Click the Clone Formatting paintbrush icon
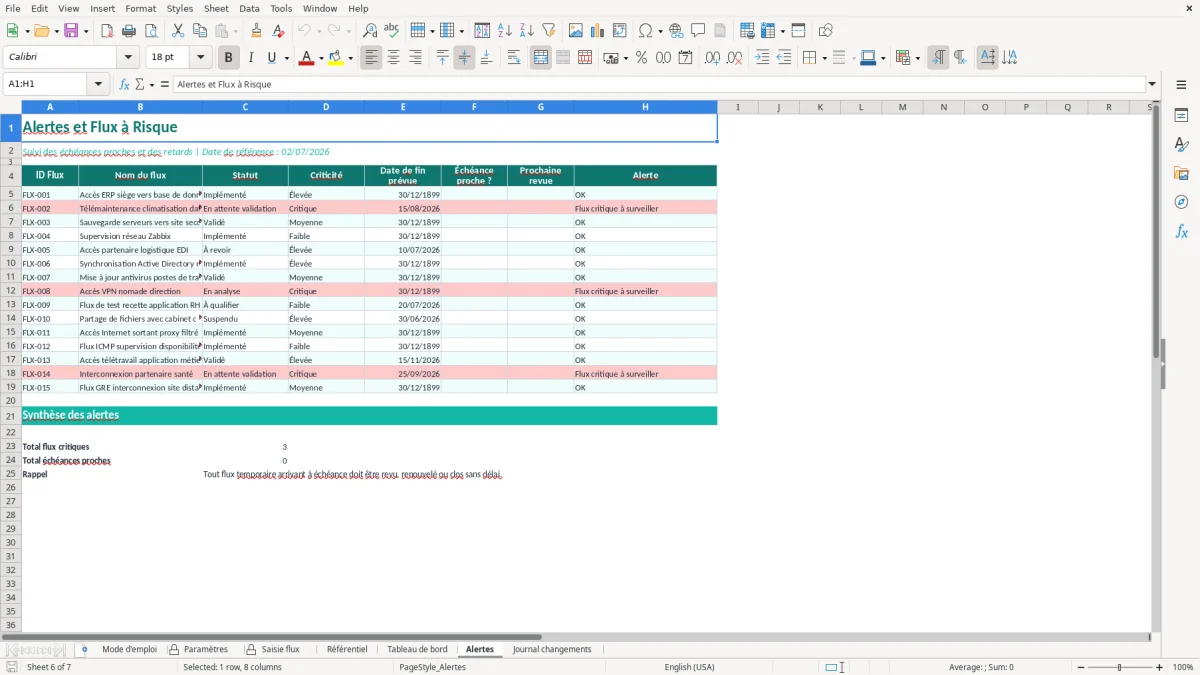Screen dimensions: 1200x675 257,31
